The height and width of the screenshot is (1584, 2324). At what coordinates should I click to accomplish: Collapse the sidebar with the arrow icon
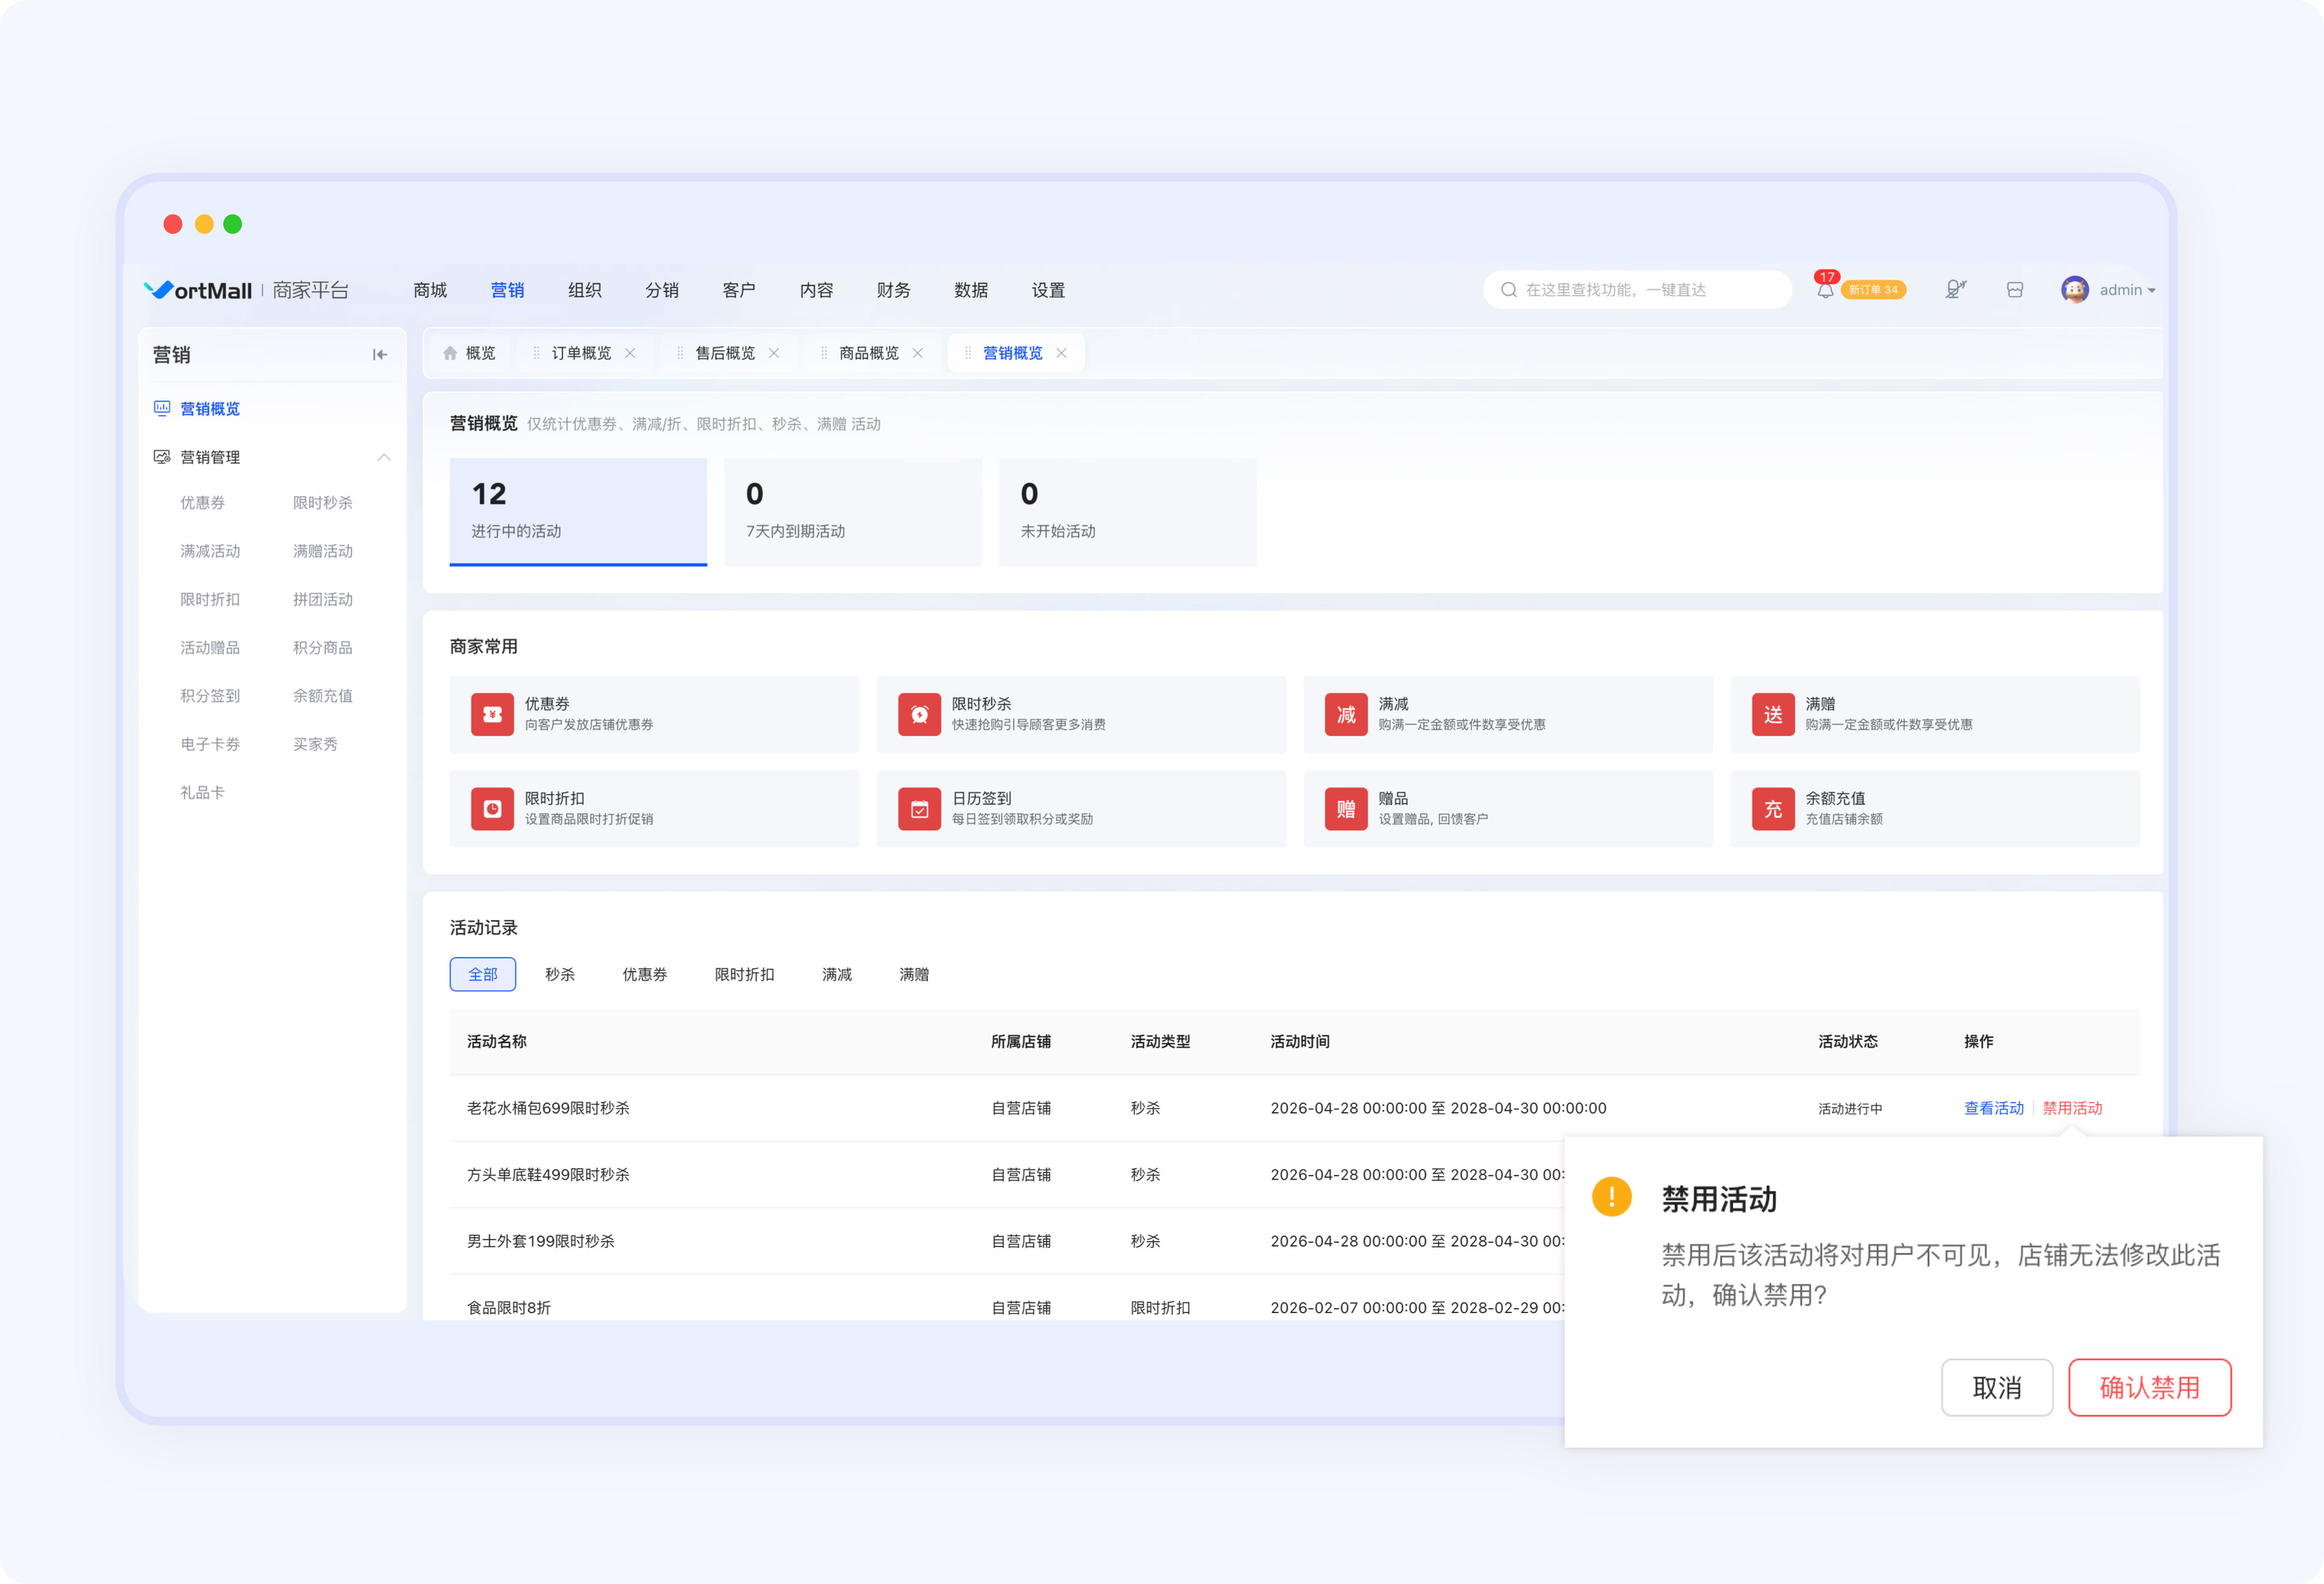tap(380, 354)
